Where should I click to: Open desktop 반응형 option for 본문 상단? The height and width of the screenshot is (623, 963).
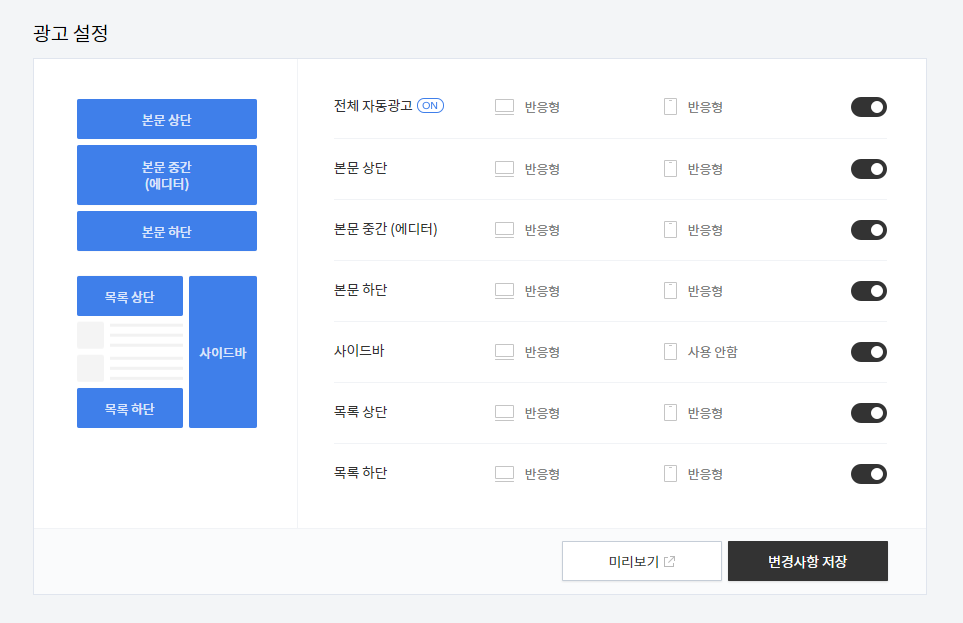coord(542,169)
